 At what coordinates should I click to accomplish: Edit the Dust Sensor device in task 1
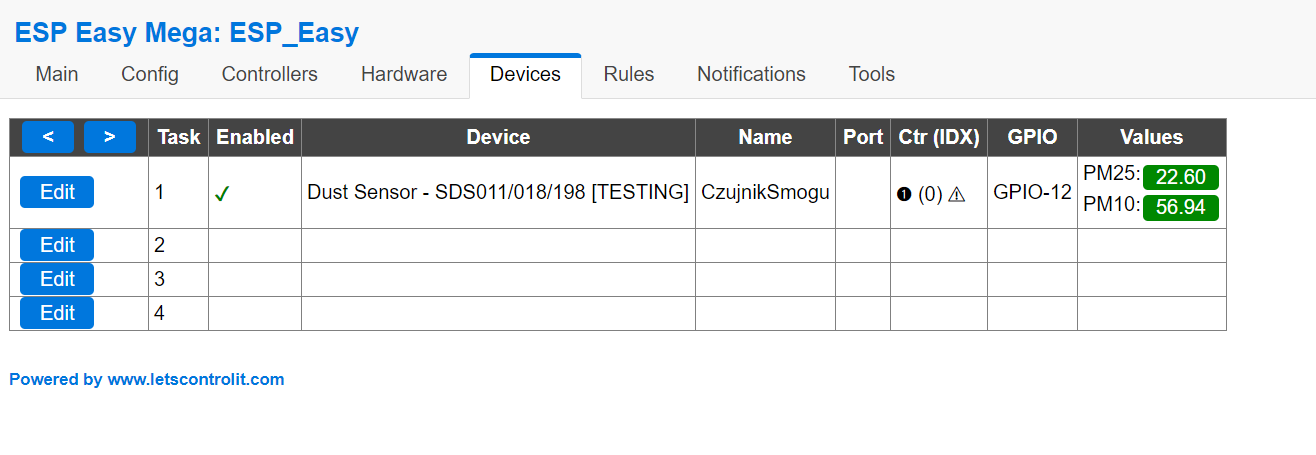57,192
